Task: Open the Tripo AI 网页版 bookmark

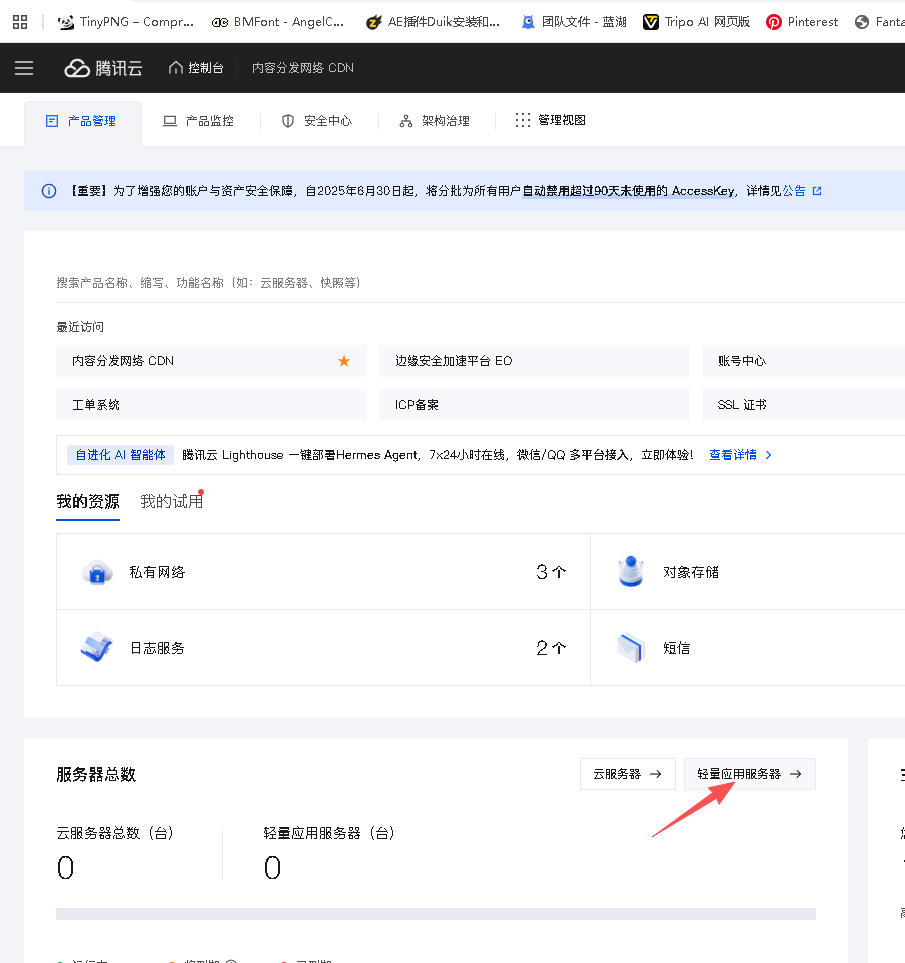Action: coord(696,22)
